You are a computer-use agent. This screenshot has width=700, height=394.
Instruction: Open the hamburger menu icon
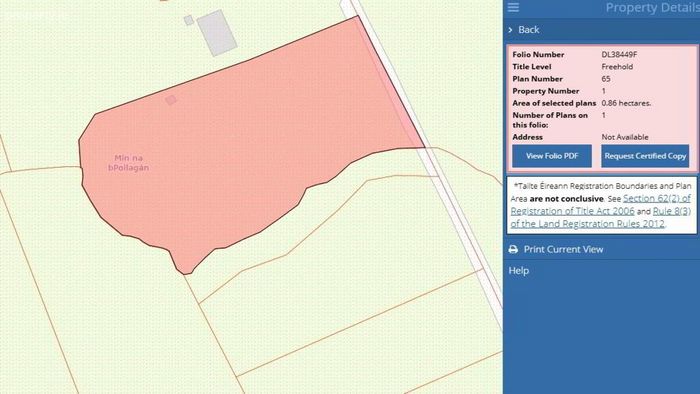513,7
